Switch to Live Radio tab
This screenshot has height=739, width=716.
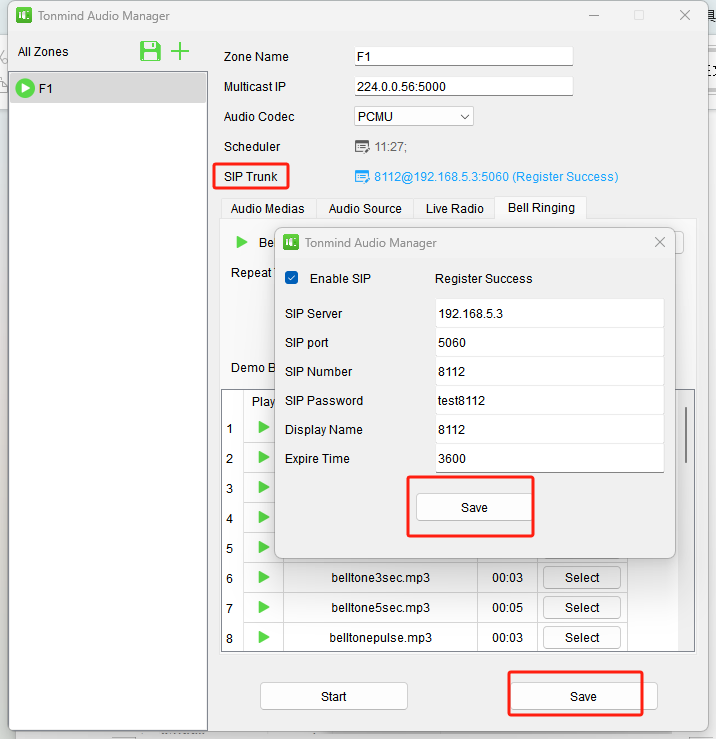(454, 209)
